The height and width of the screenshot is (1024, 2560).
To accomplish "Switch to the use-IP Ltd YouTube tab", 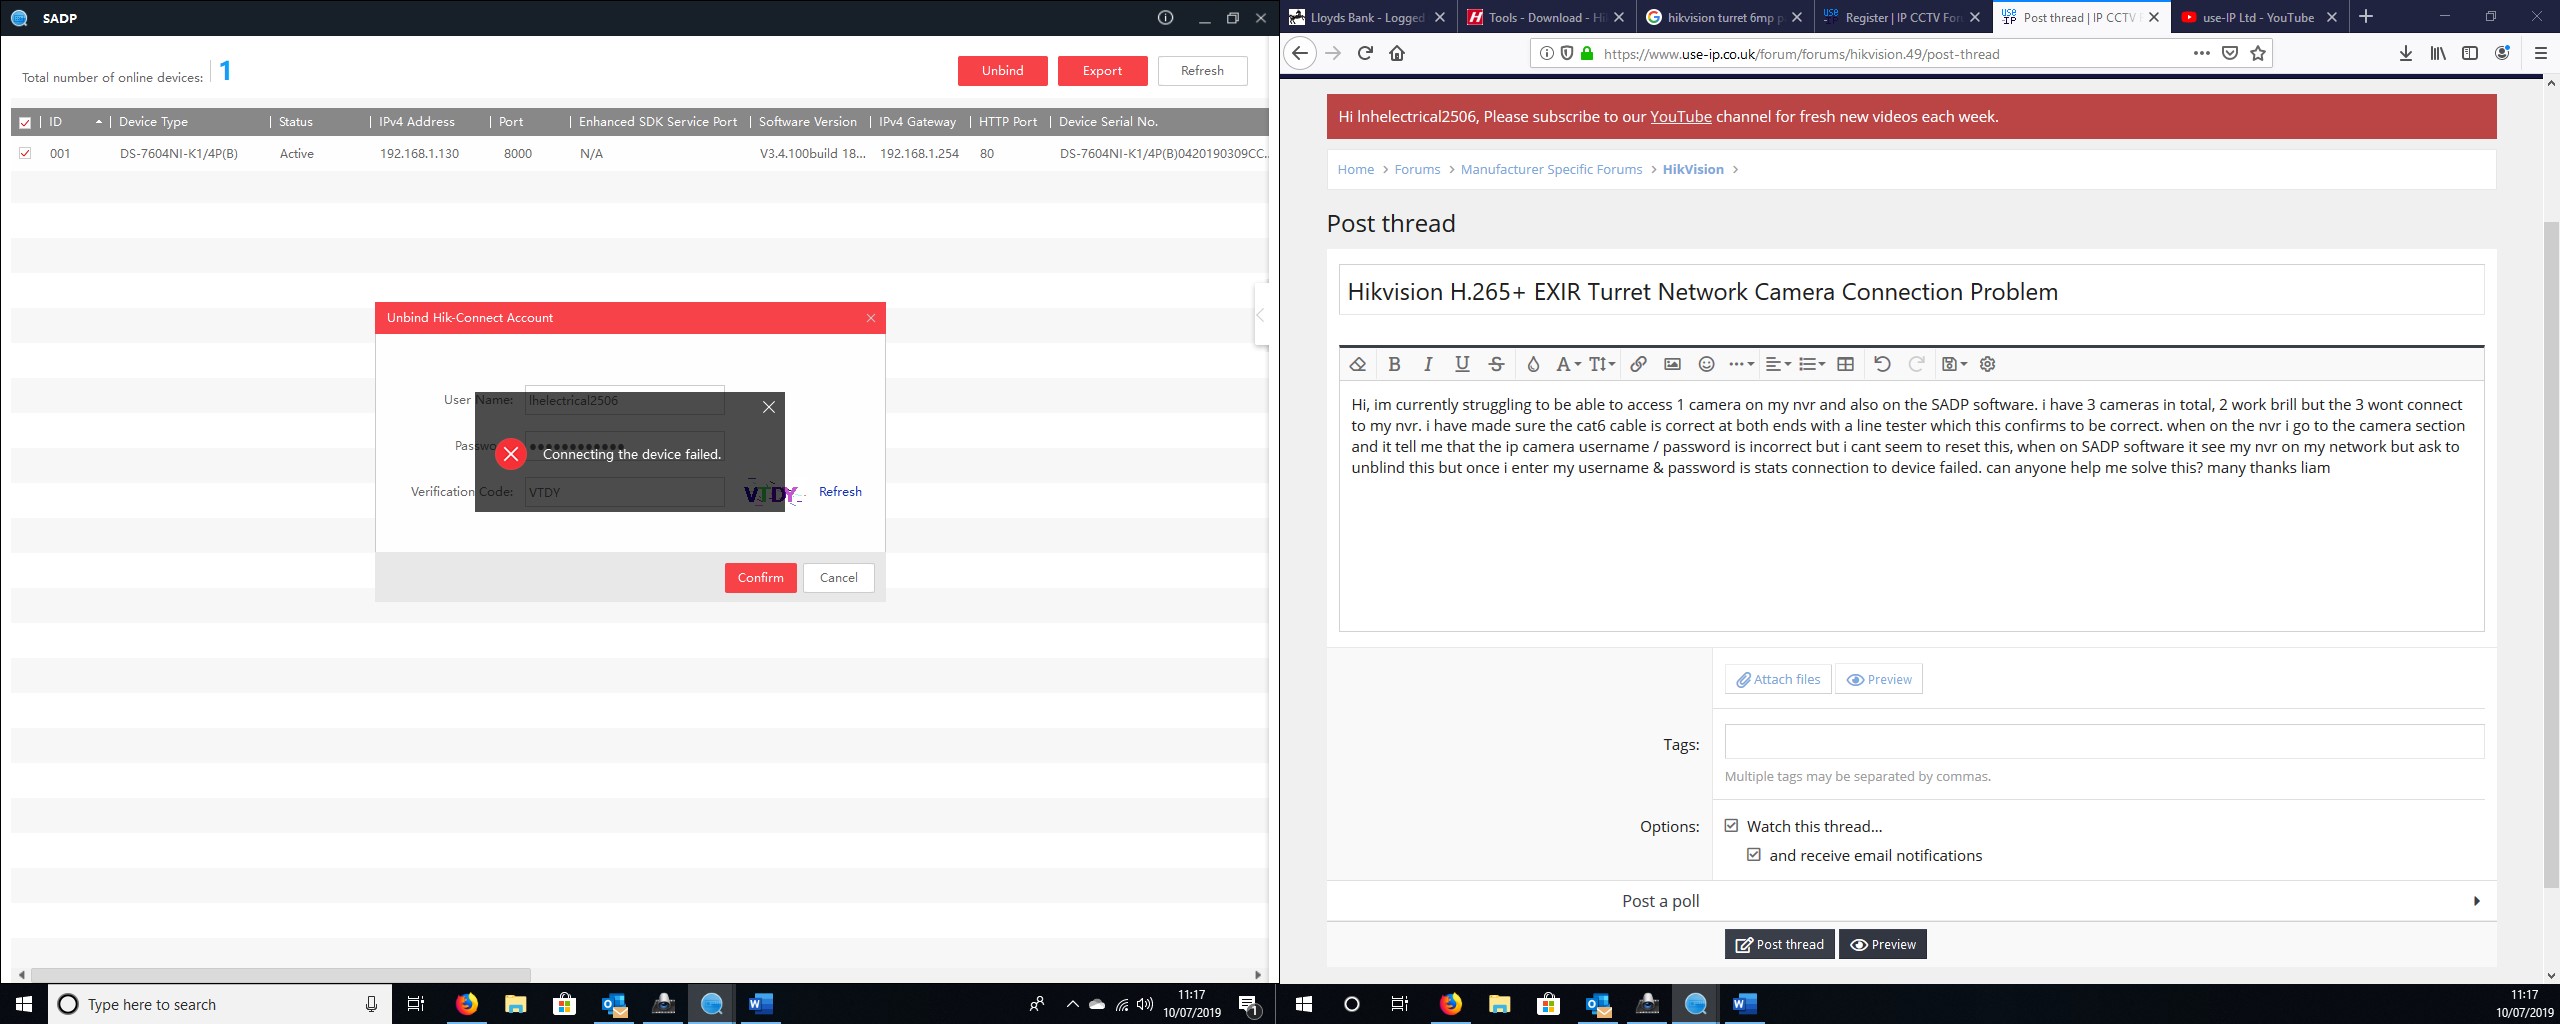I will pyautogui.click(x=2257, y=17).
